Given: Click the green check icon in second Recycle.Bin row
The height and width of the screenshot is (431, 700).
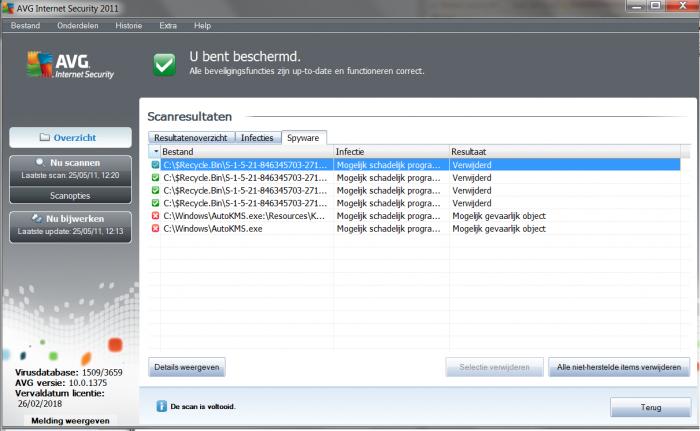Looking at the screenshot, I should pos(155,178).
